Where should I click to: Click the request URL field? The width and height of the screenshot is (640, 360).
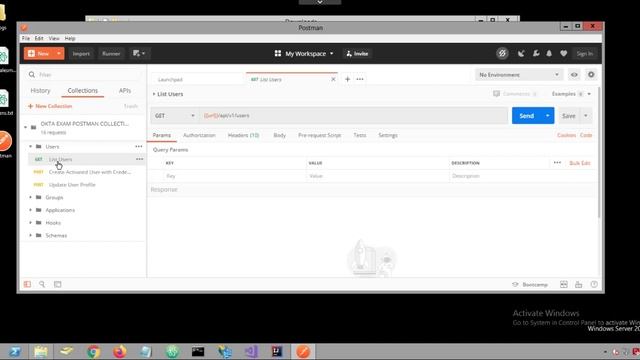[x=353, y=116]
